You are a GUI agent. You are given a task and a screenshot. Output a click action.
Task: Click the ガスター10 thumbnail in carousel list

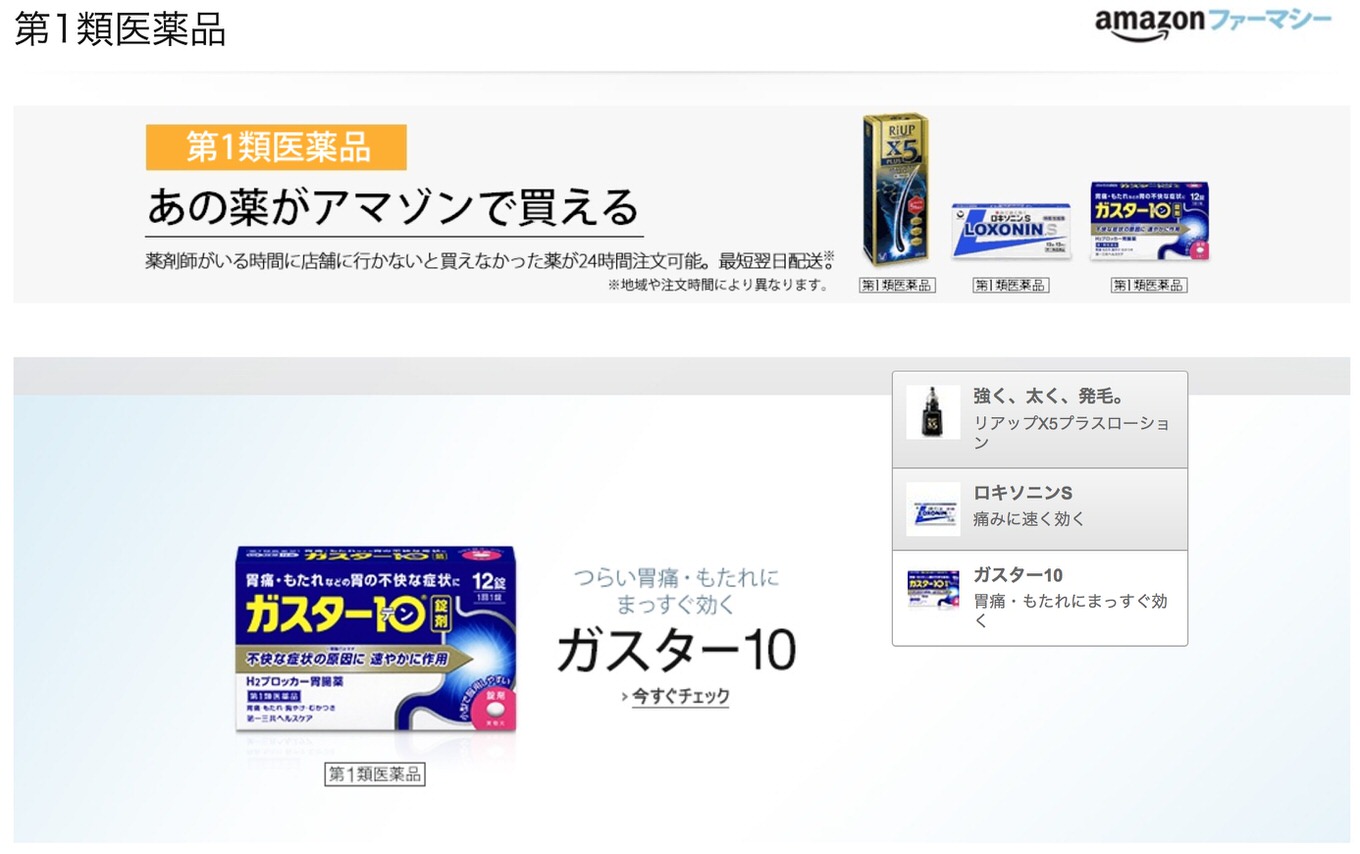pyautogui.click(x=933, y=590)
